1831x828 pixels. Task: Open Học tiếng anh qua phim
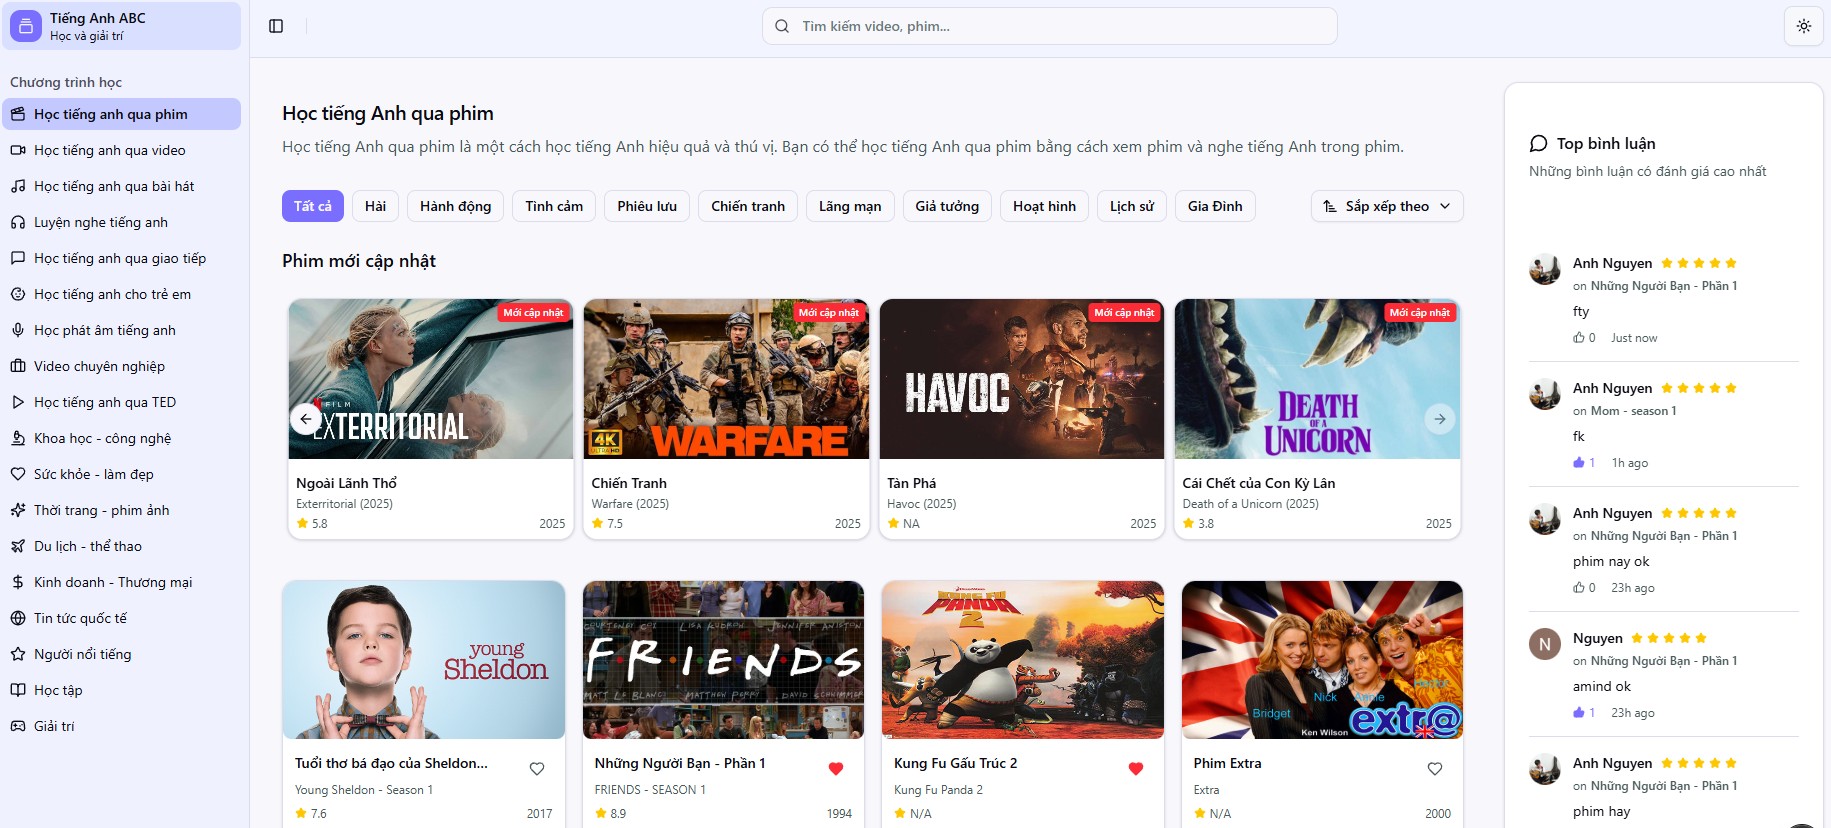pos(121,114)
